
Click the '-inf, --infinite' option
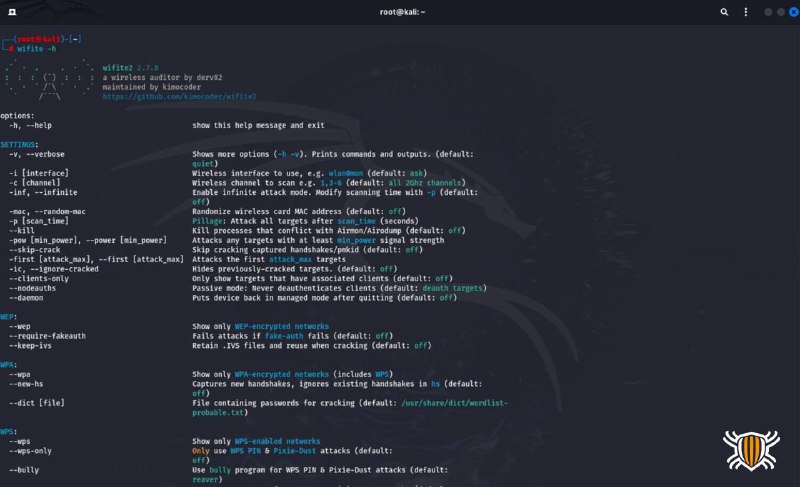pos(43,193)
